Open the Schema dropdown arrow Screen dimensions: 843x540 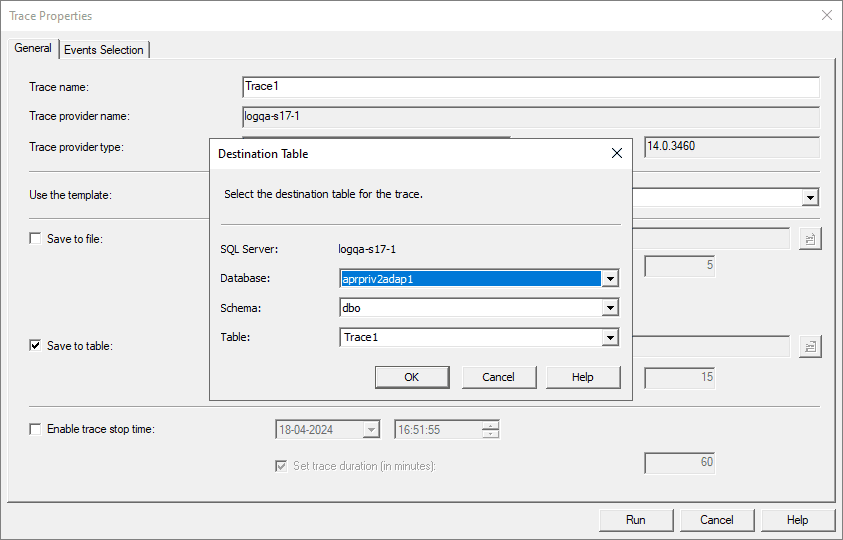click(x=610, y=308)
